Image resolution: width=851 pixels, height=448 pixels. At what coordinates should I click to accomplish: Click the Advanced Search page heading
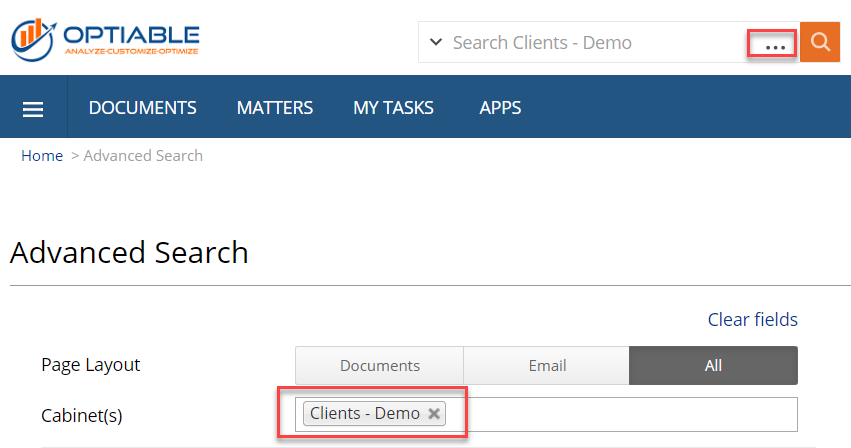129,253
